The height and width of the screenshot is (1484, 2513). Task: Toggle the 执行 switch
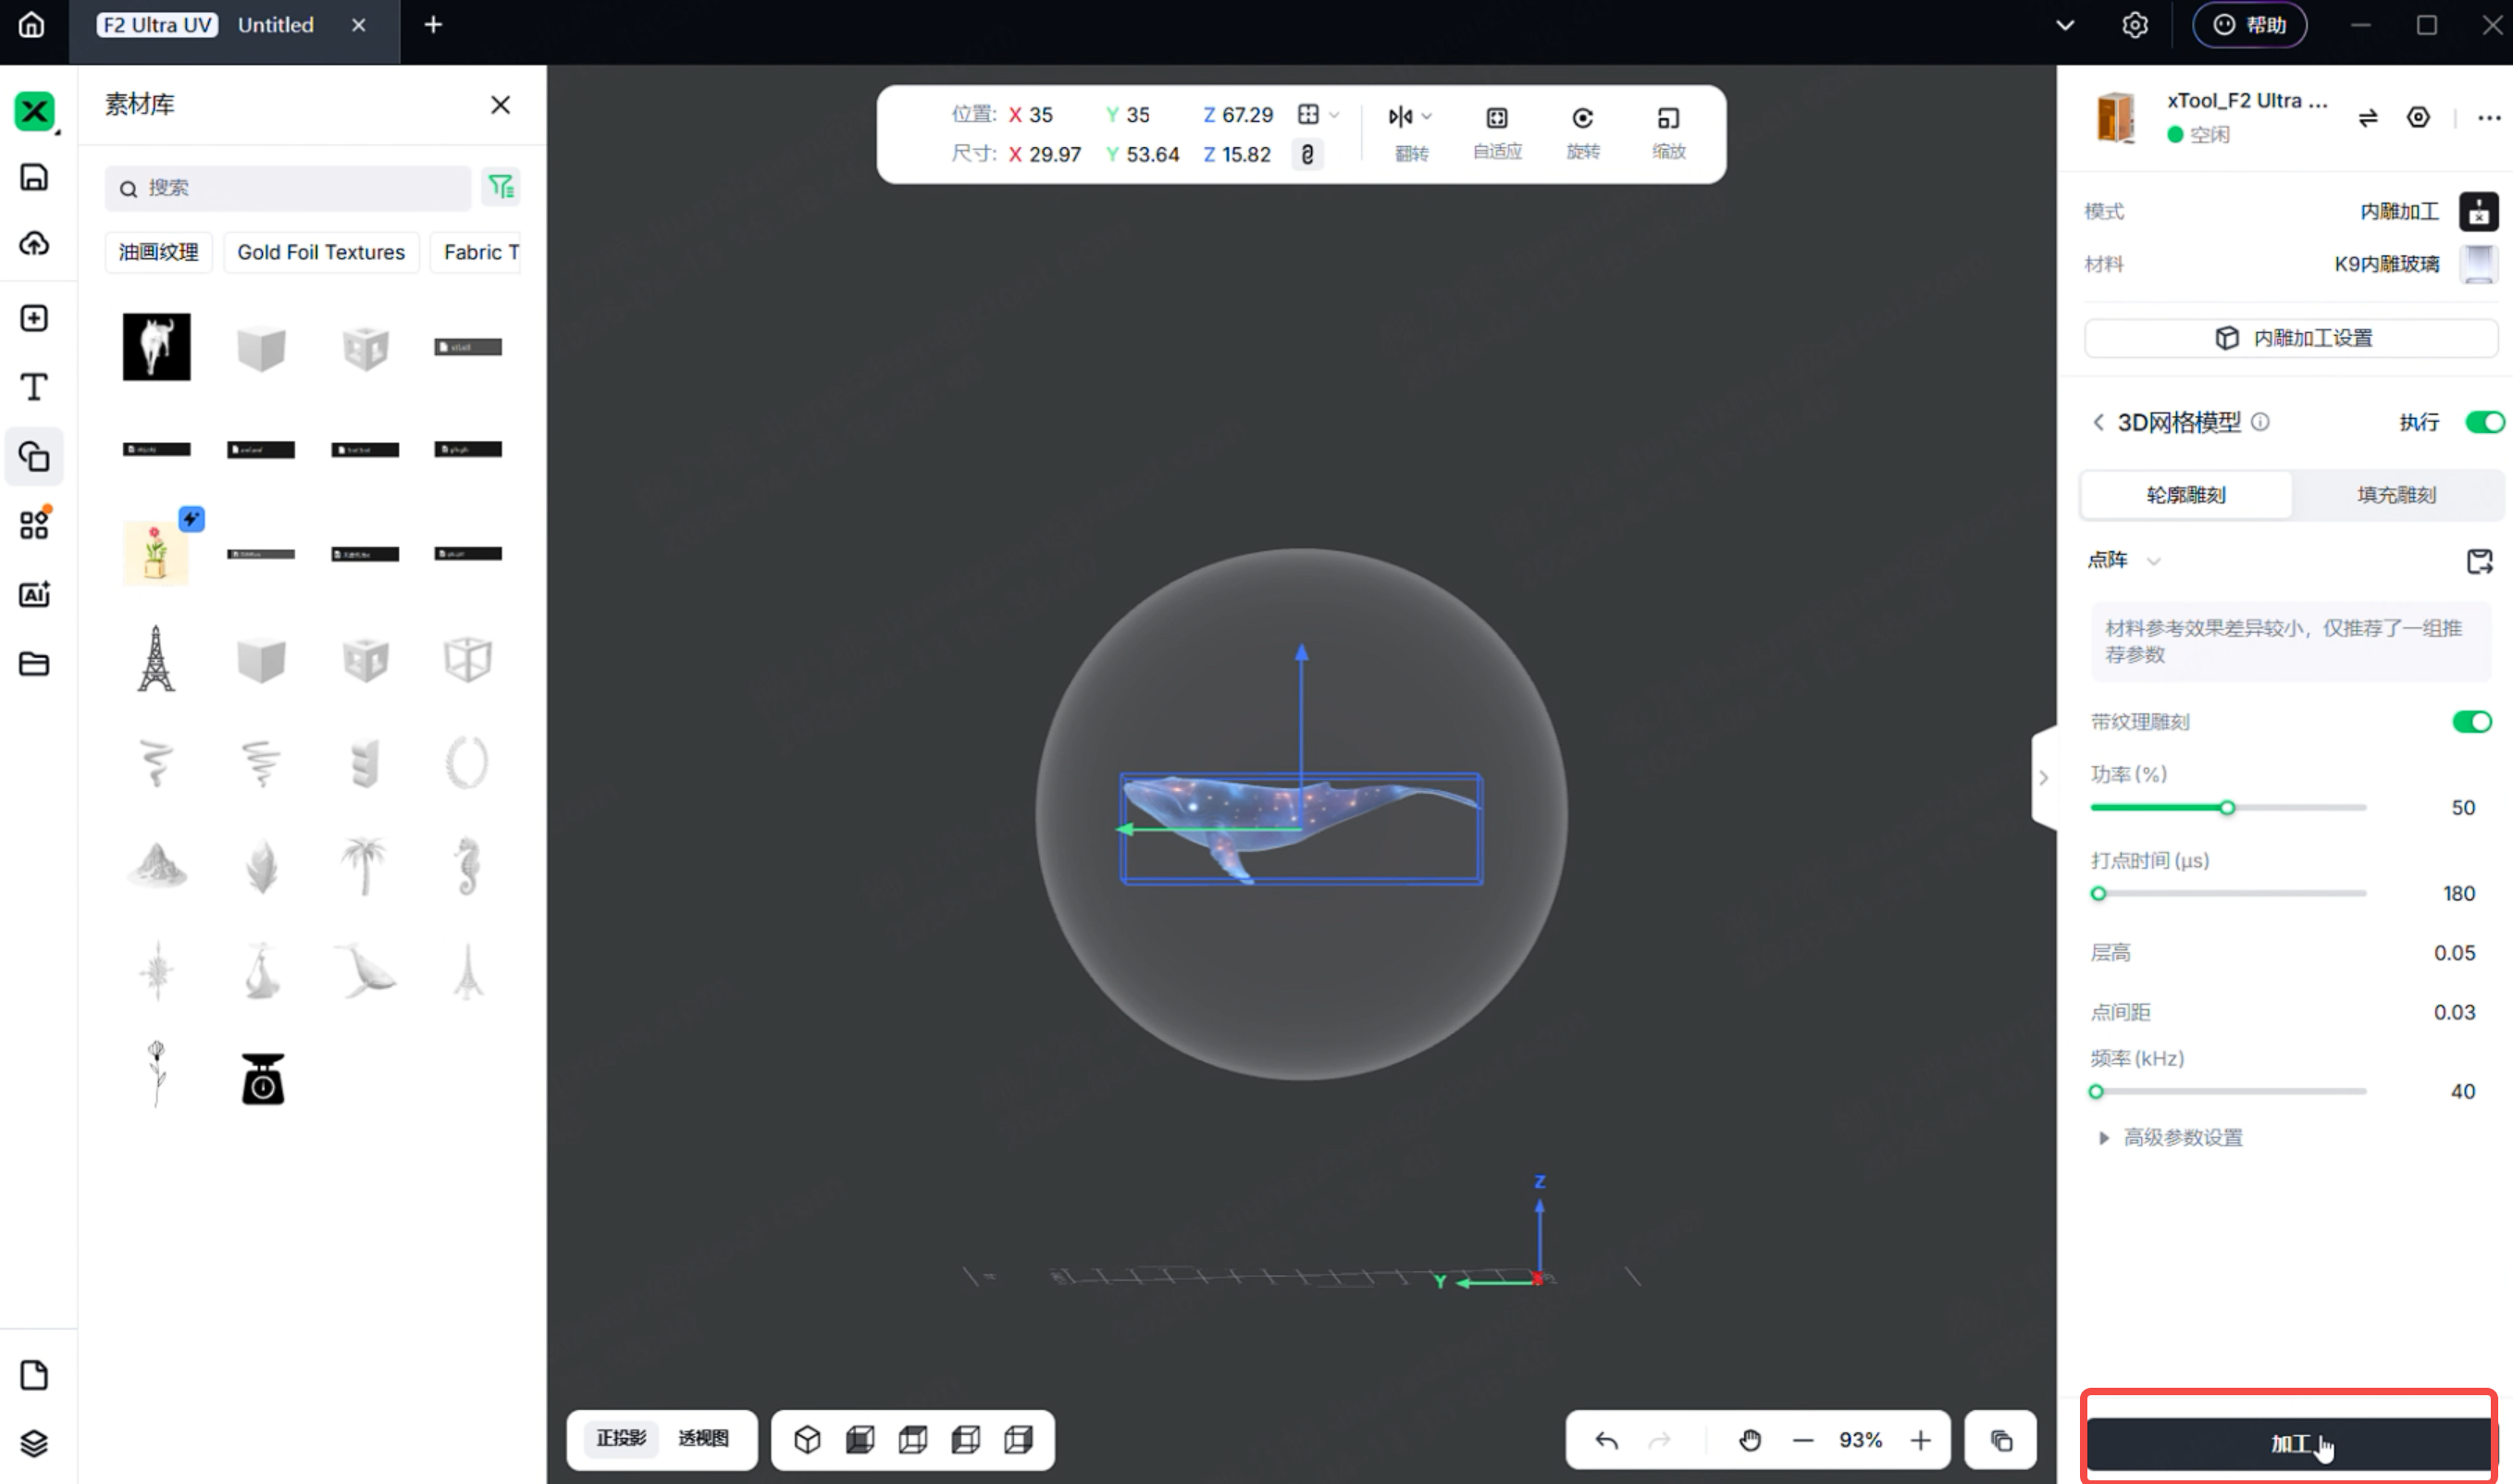(x=2485, y=422)
